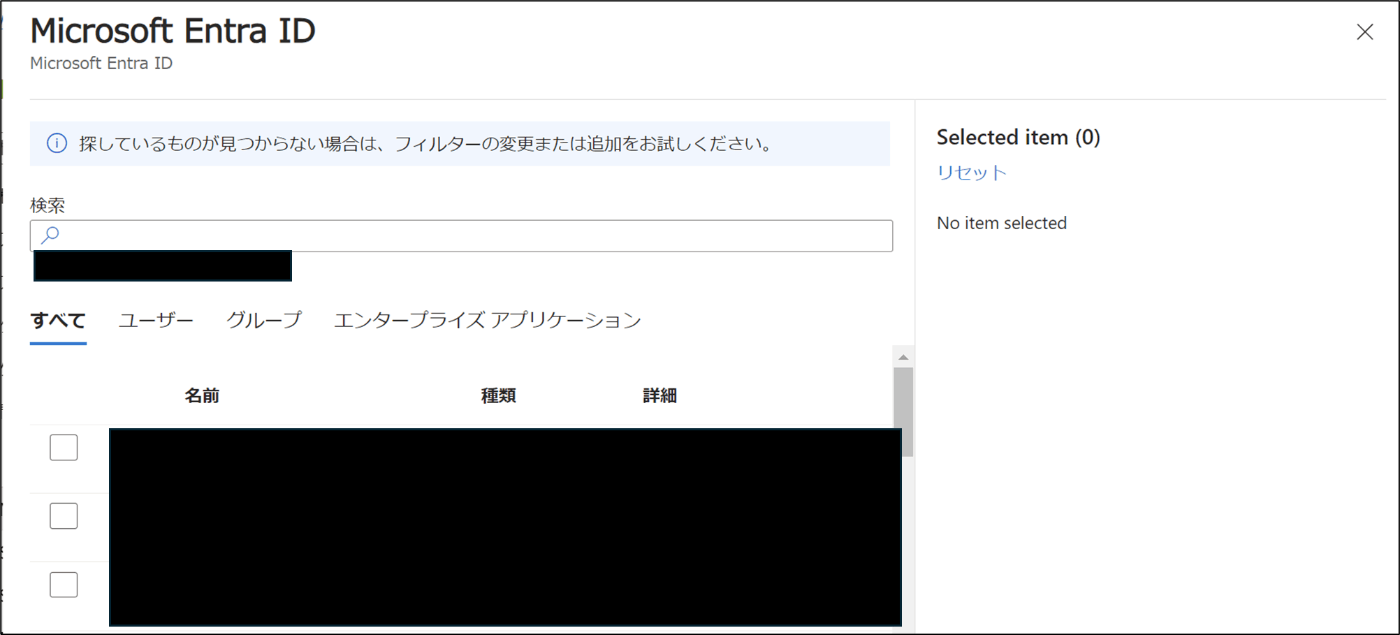Screen dimensions: 1400x635
Task: Open the グループ tab
Action: click(263, 321)
